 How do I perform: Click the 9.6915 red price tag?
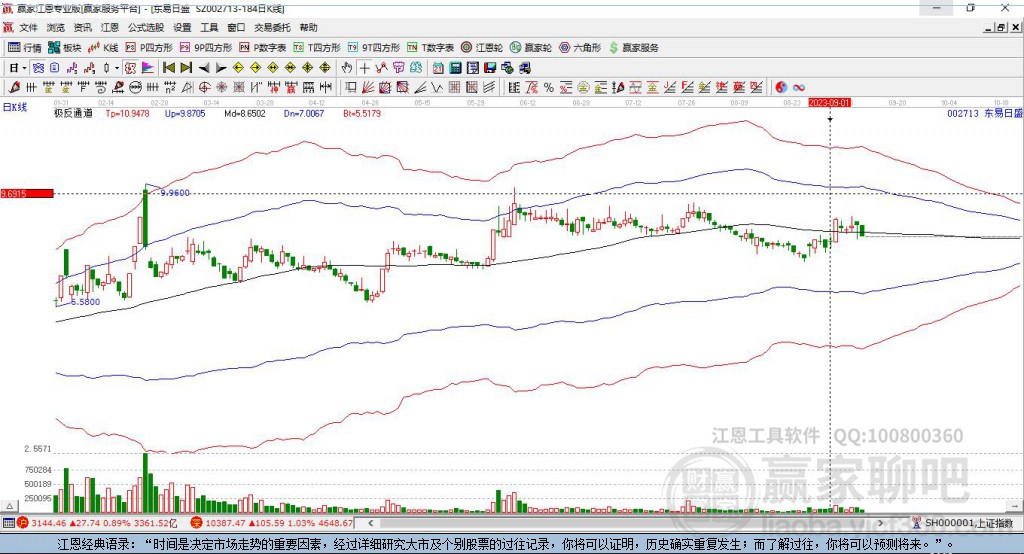pyautogui.click(x=27, y=193)
